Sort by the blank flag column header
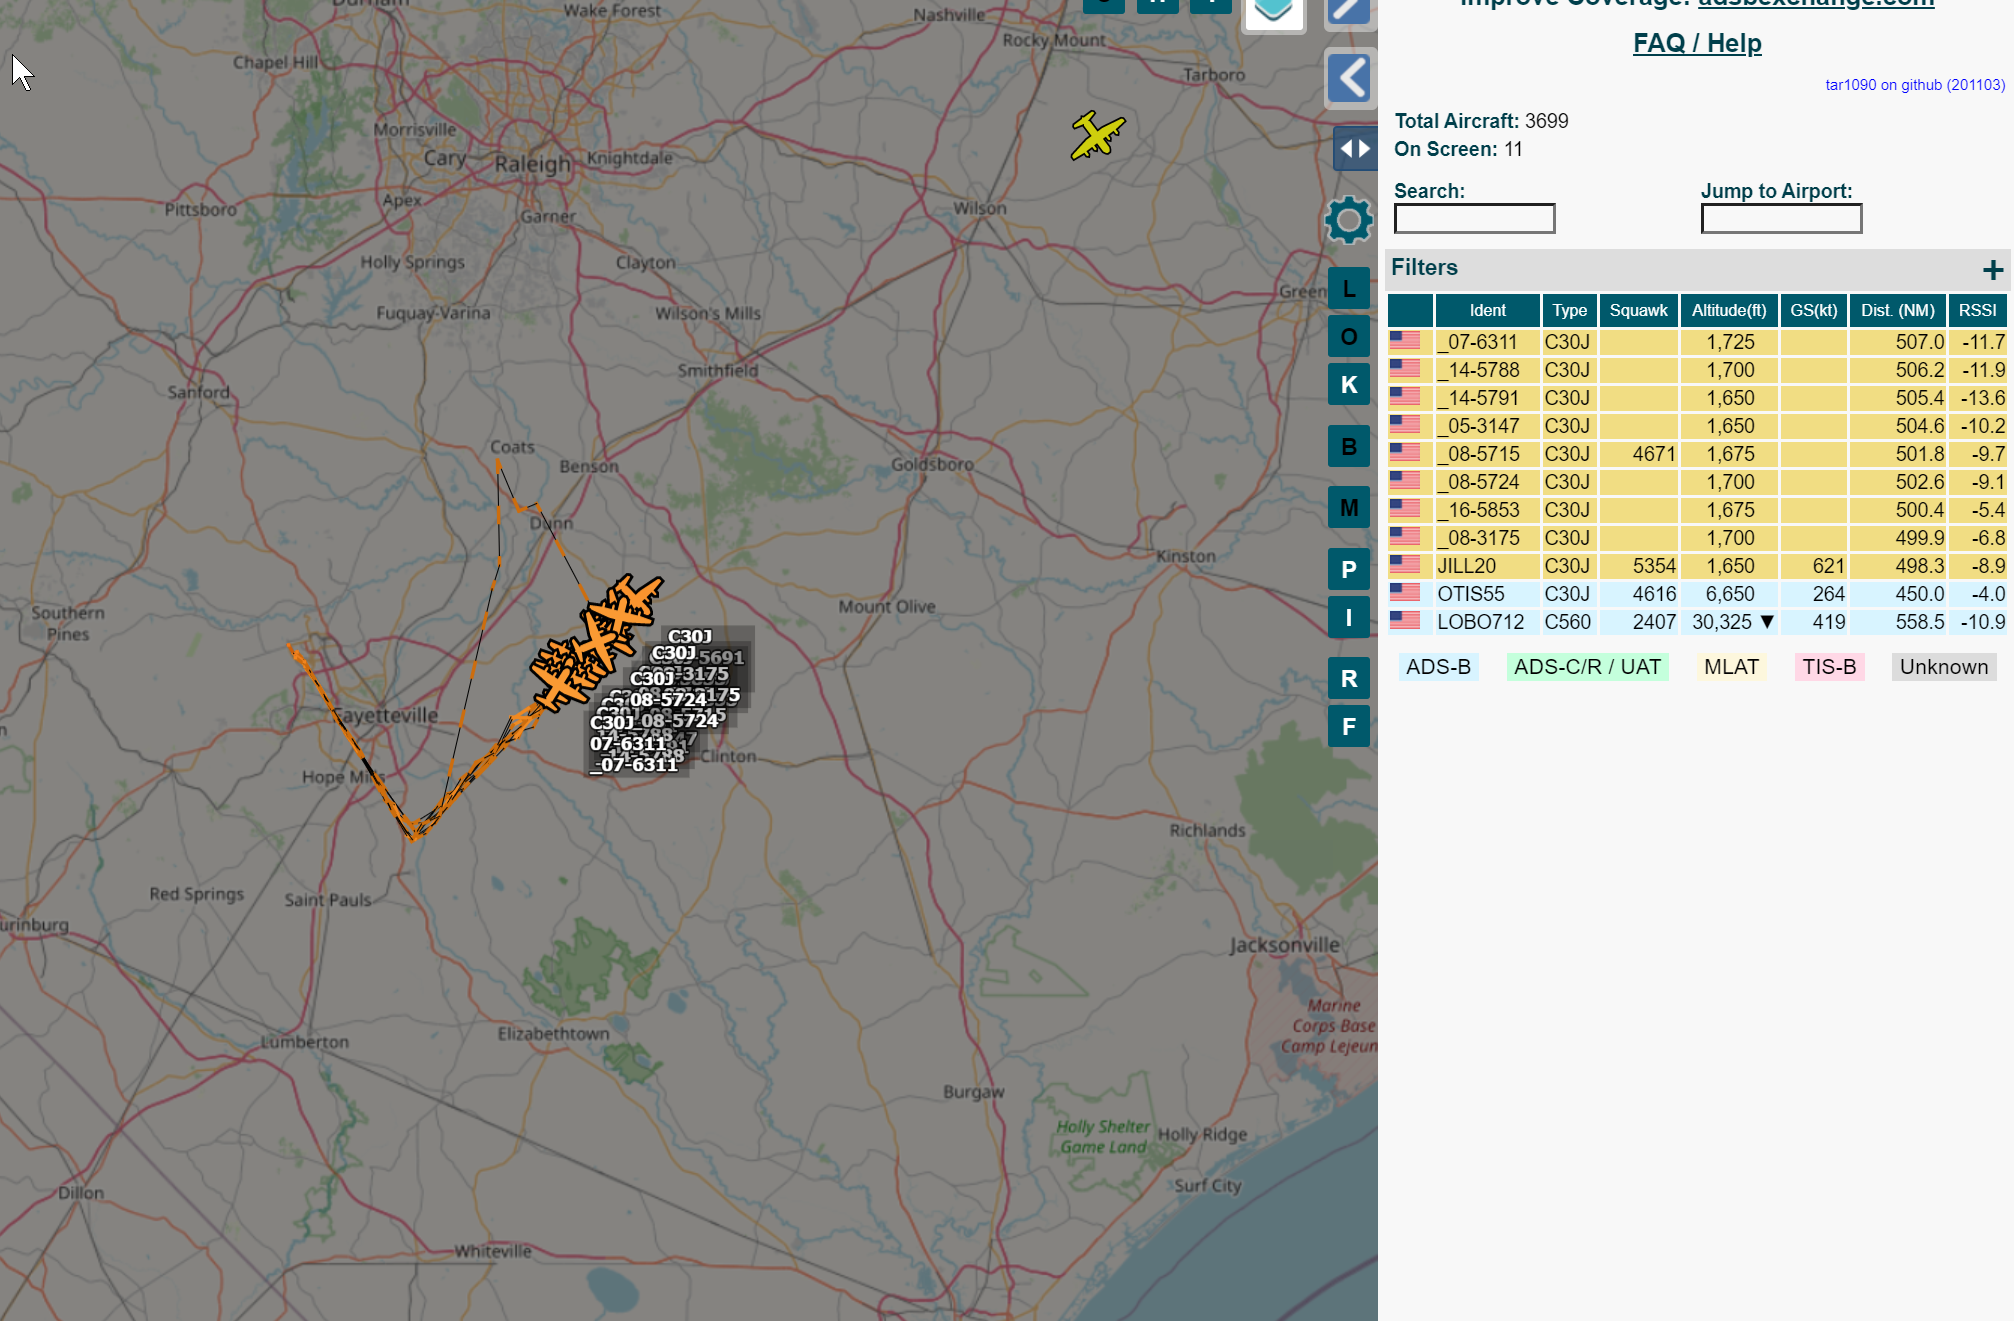 (x=1410, y=311)
